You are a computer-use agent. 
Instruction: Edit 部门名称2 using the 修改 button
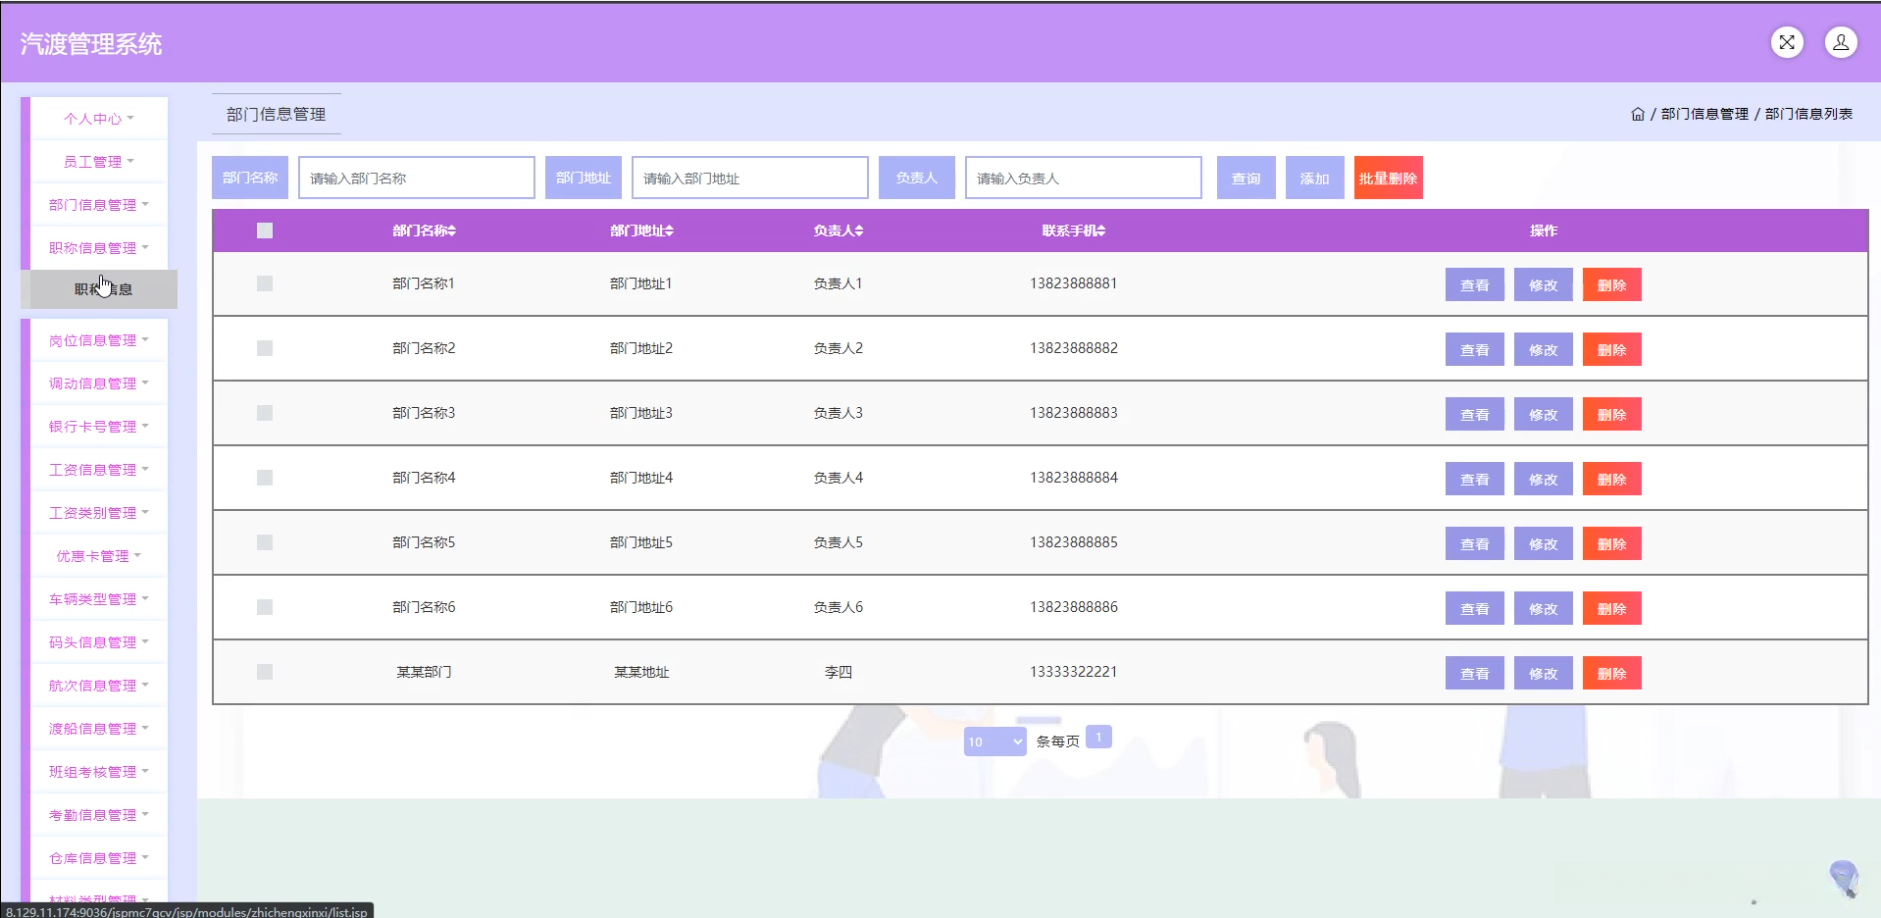1543,350
